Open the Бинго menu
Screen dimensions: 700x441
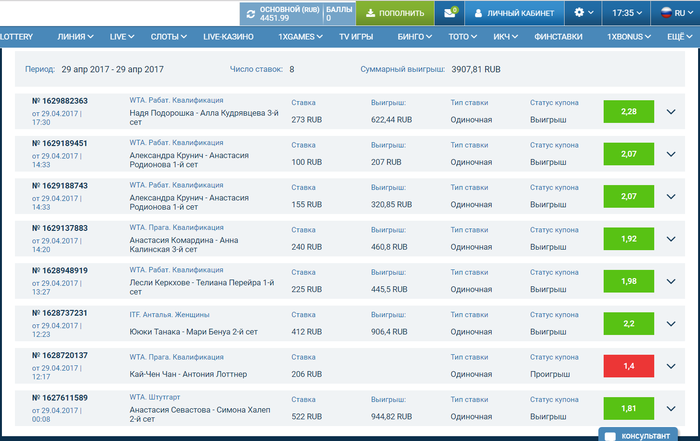coord(415,37)
